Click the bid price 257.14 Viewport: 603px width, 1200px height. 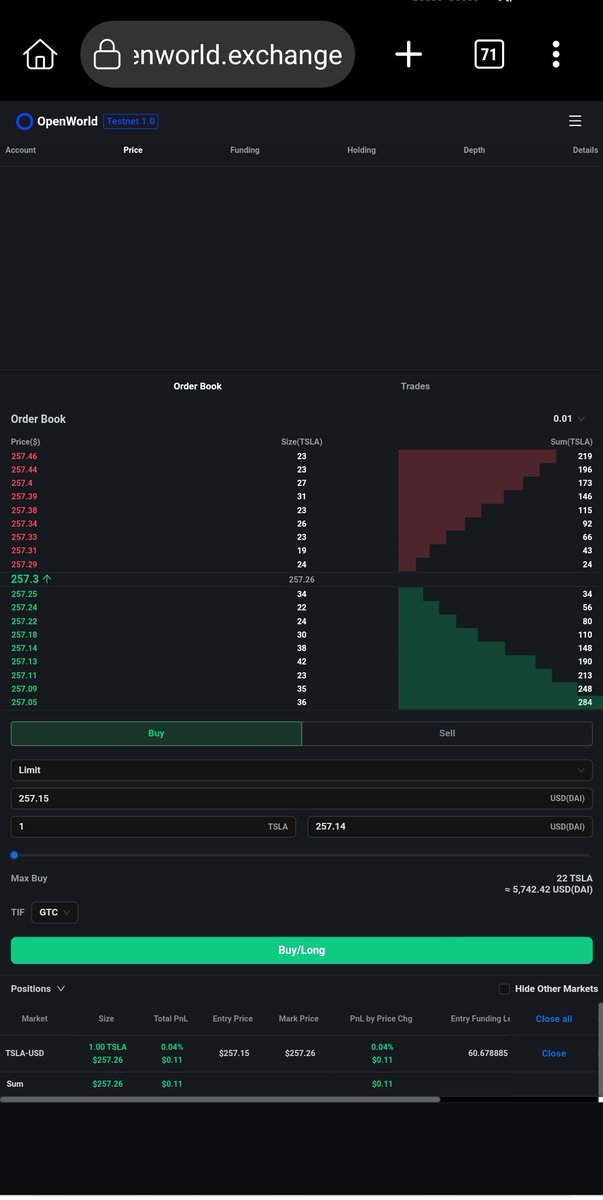[24, 648]
